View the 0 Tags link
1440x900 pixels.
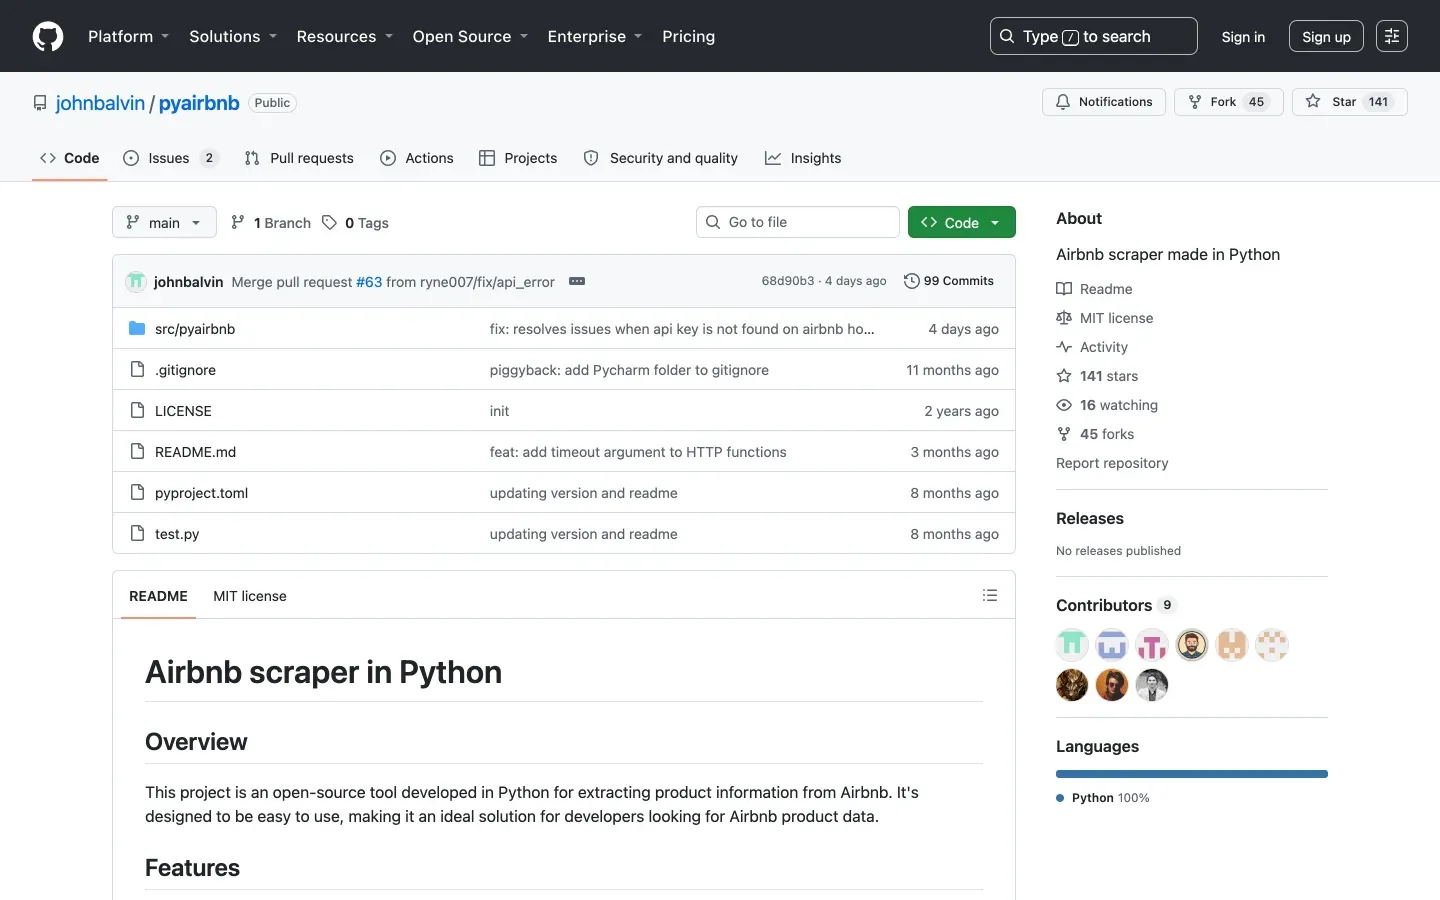tap(355, 223)
